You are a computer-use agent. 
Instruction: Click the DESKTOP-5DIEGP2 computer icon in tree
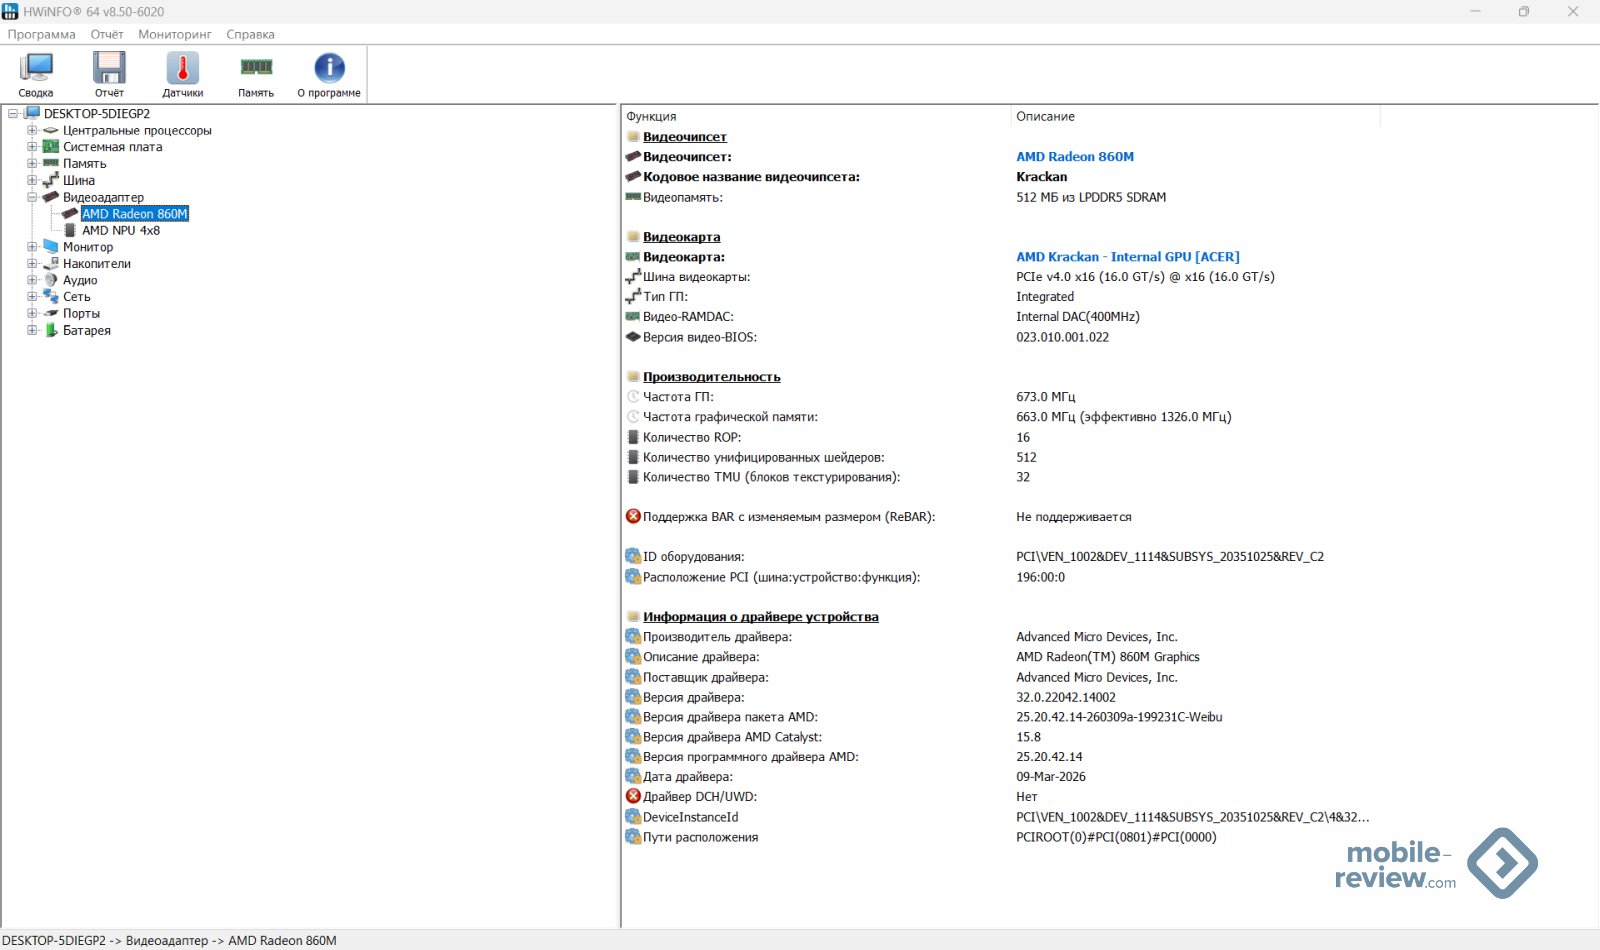pyautogui.click(x=33, y=113)
